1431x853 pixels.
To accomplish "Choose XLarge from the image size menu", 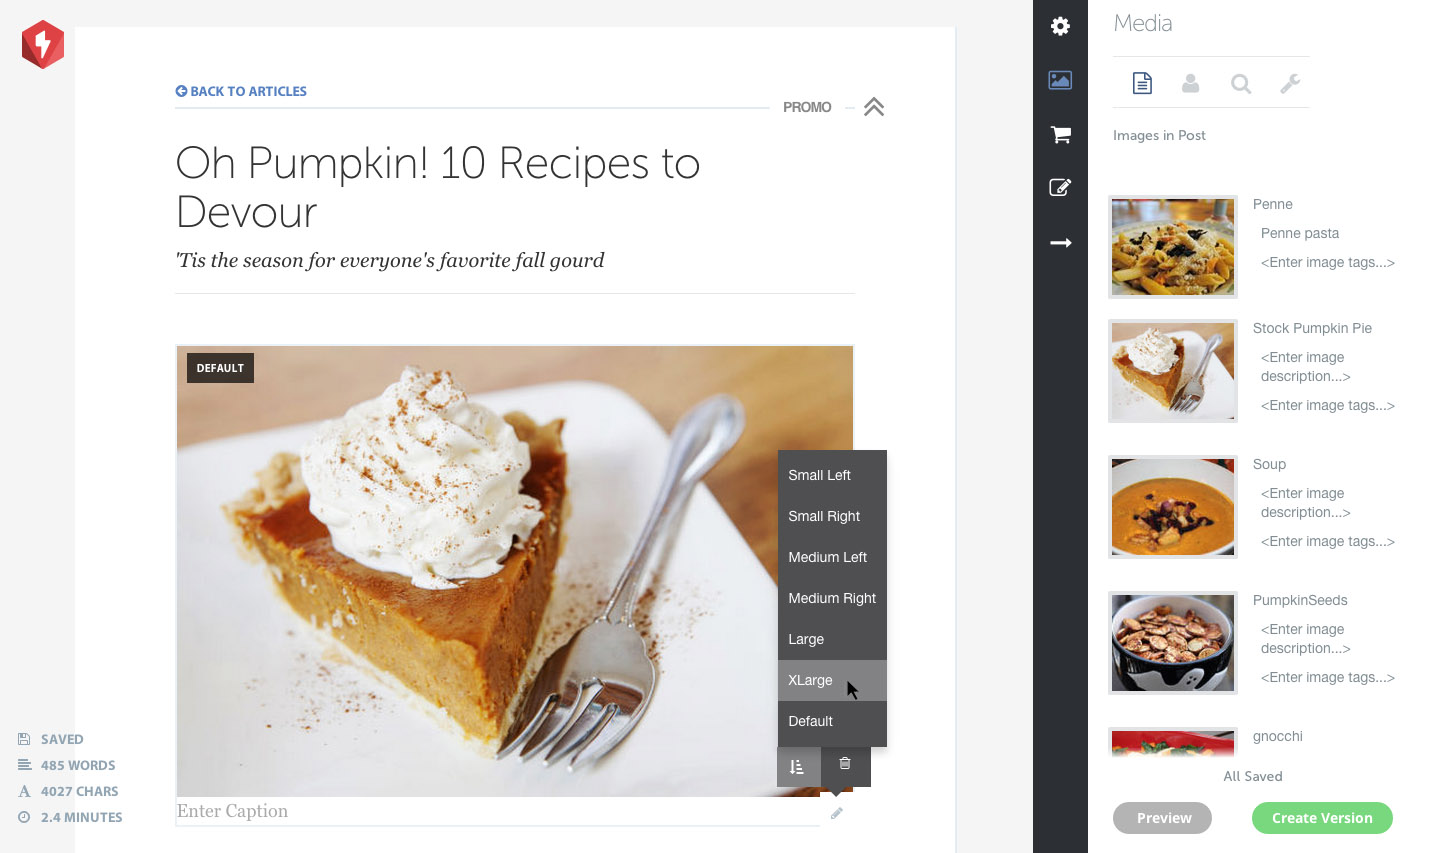I will (x=810, y=680).
